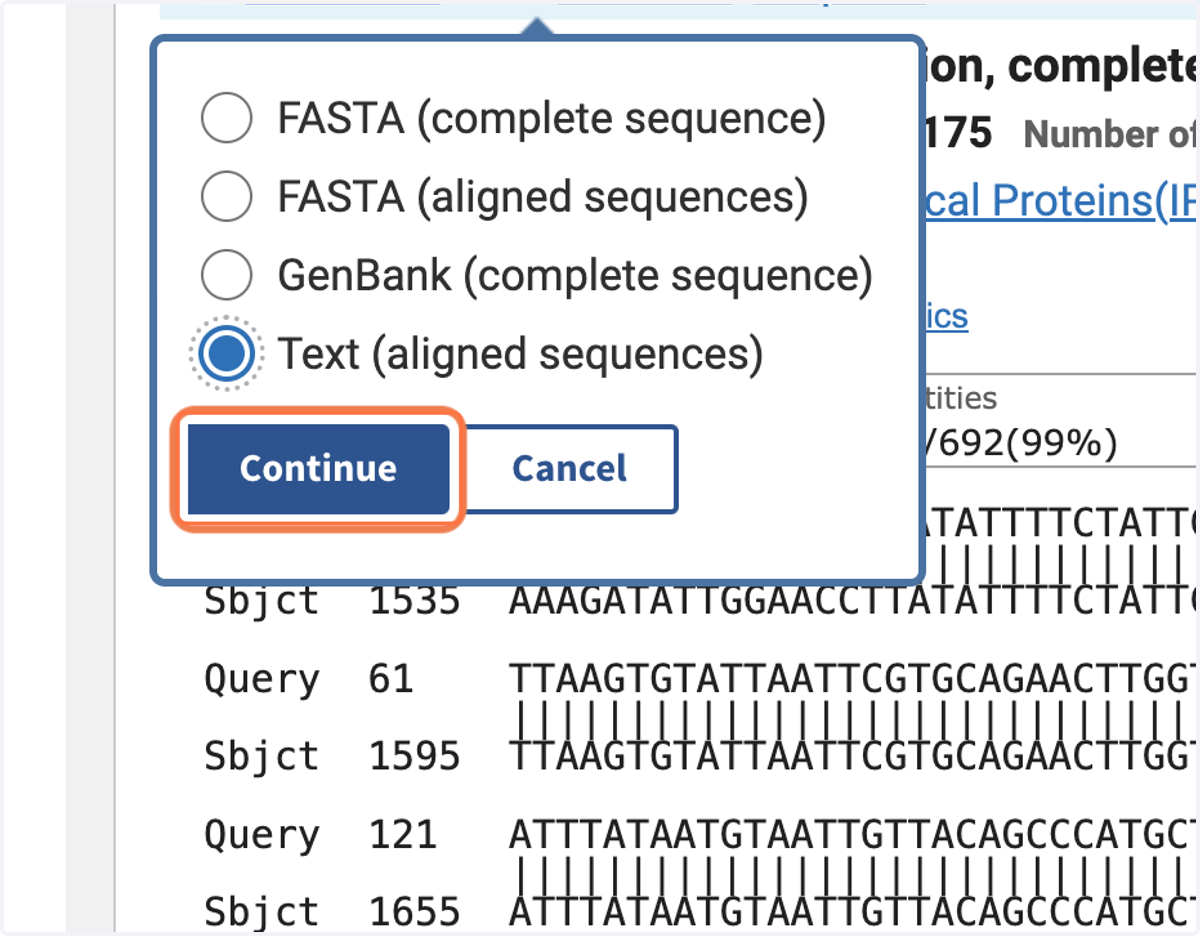Click Sbjct 1655 position number
Screen dimensions: 1200x936
(415, 911)
